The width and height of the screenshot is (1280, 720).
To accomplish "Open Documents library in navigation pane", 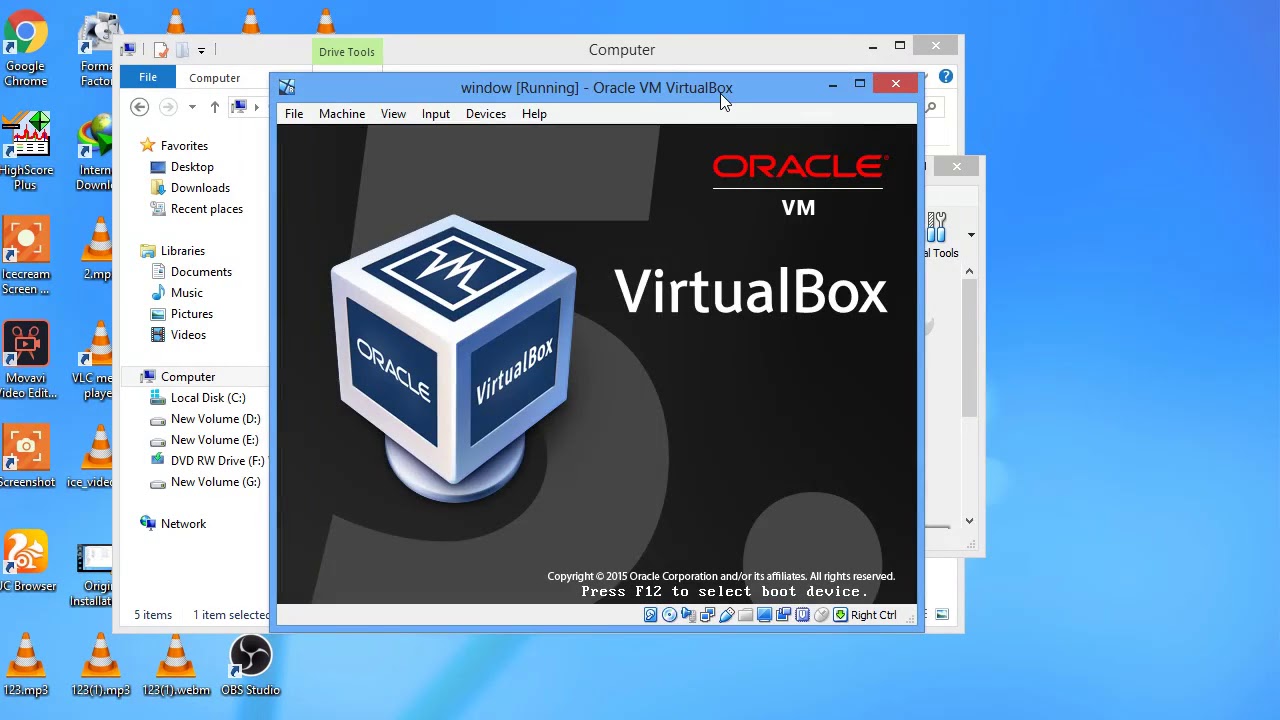I will 201,272.
